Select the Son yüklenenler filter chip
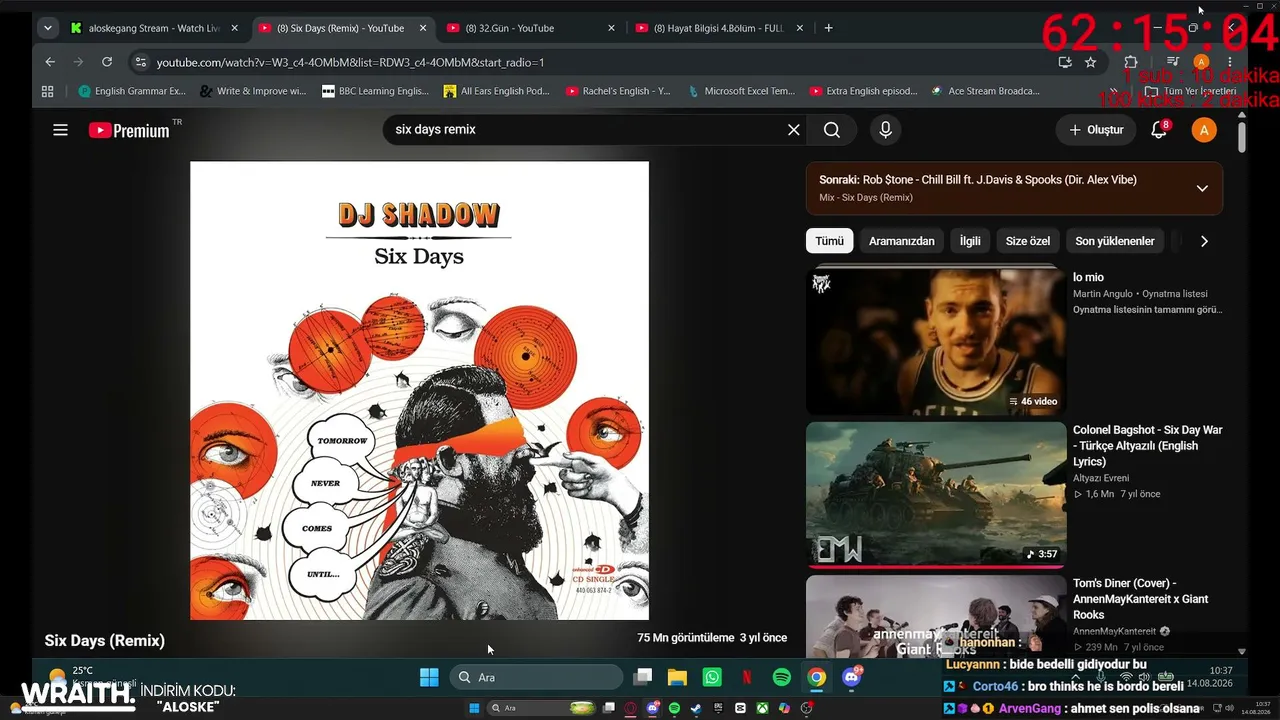 (1115, 241)
